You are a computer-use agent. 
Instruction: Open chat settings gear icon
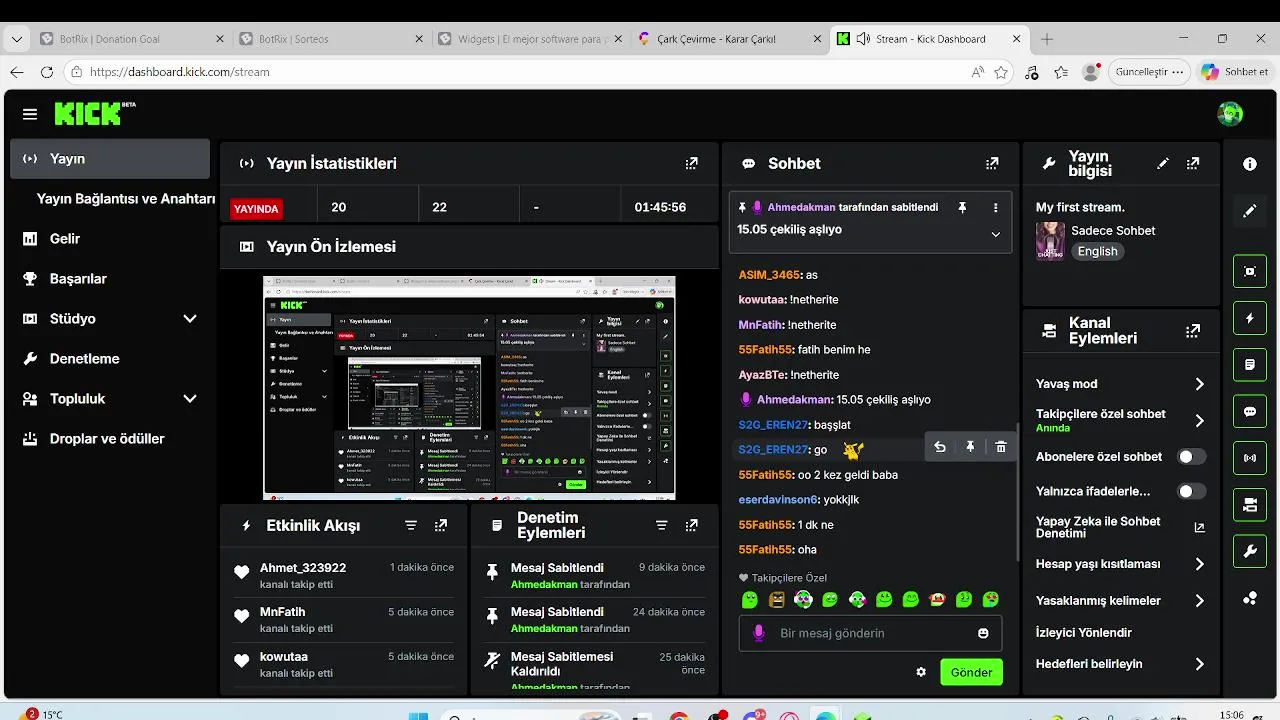pos(921,672)
